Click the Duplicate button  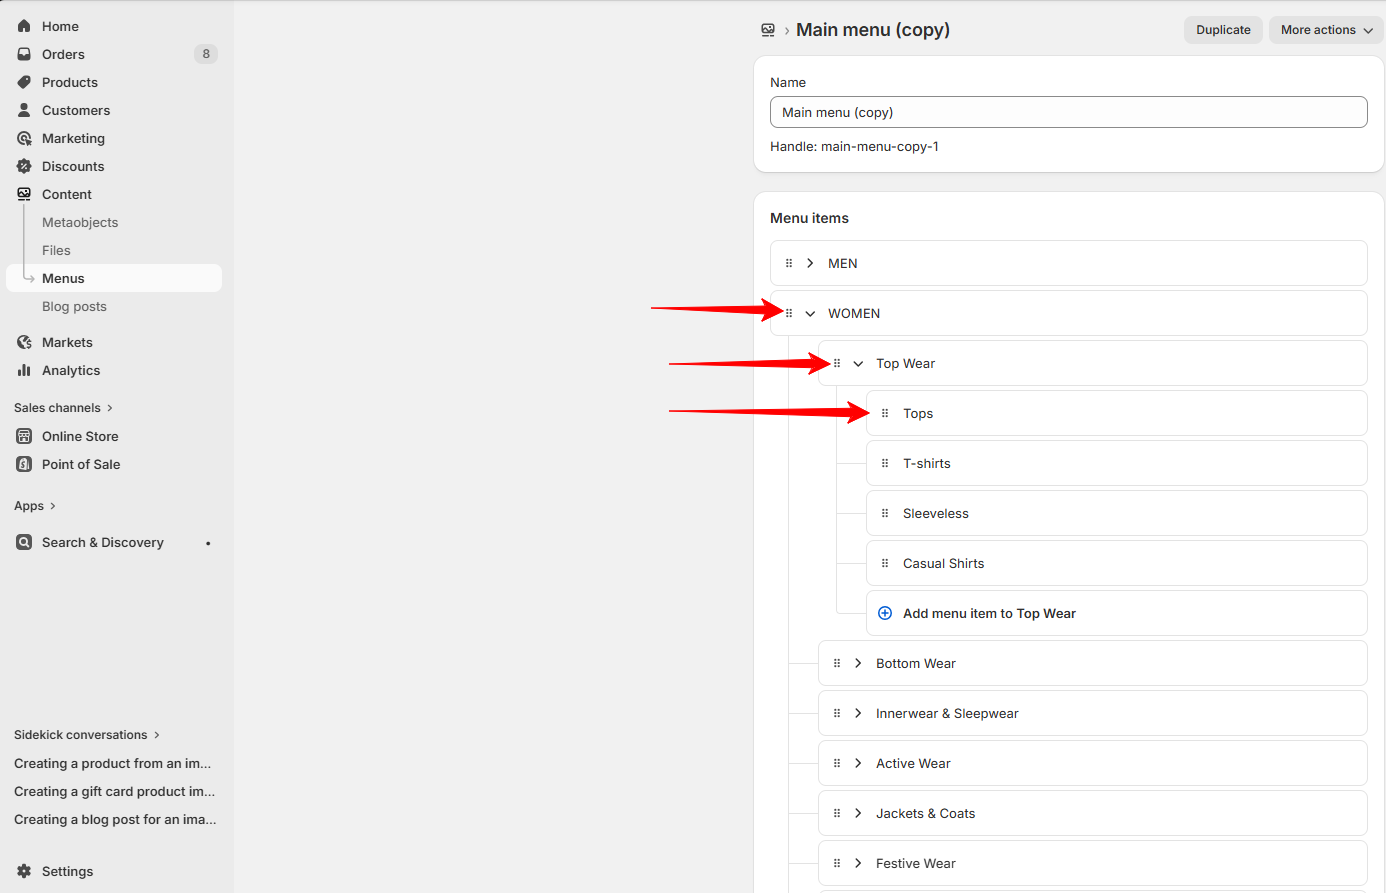(1223, 30)
